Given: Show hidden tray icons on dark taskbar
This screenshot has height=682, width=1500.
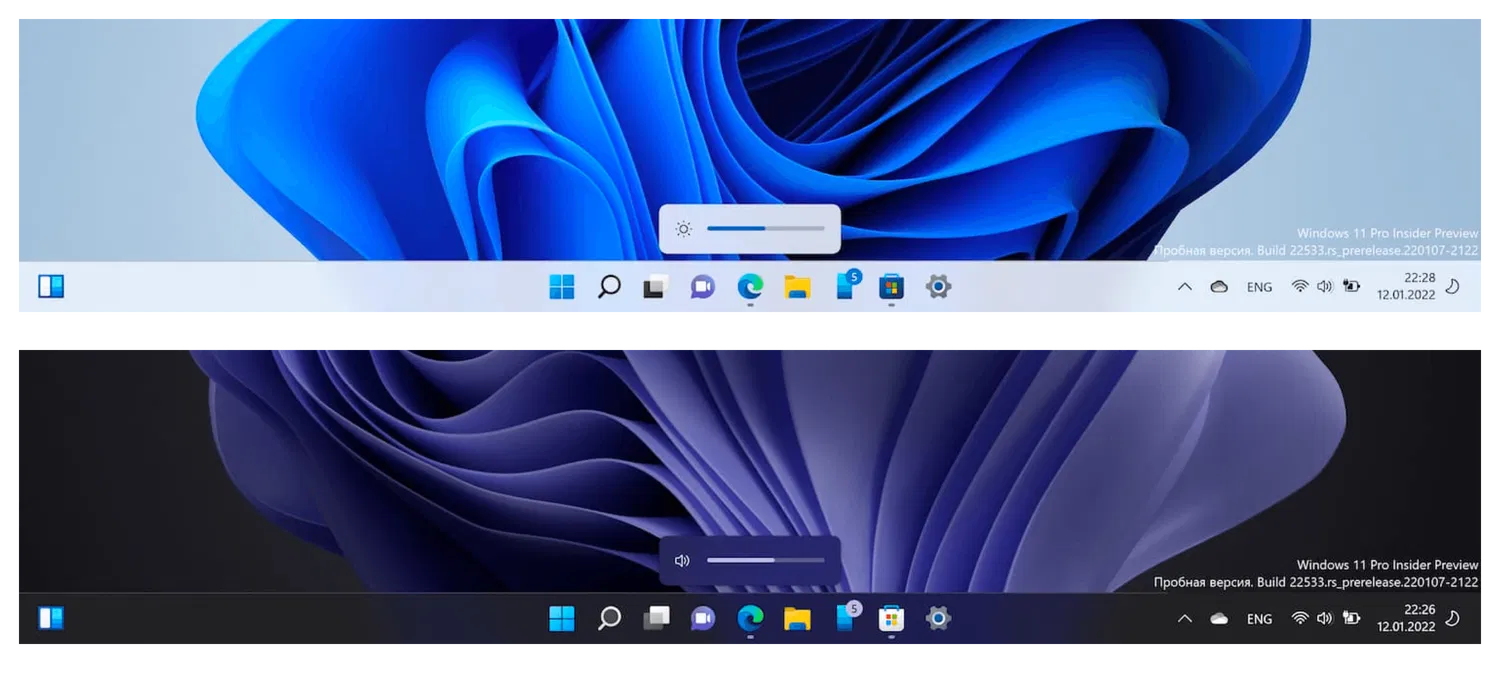Looking at the screenshot, I should pyautogui.click(x=1185, y=619).
